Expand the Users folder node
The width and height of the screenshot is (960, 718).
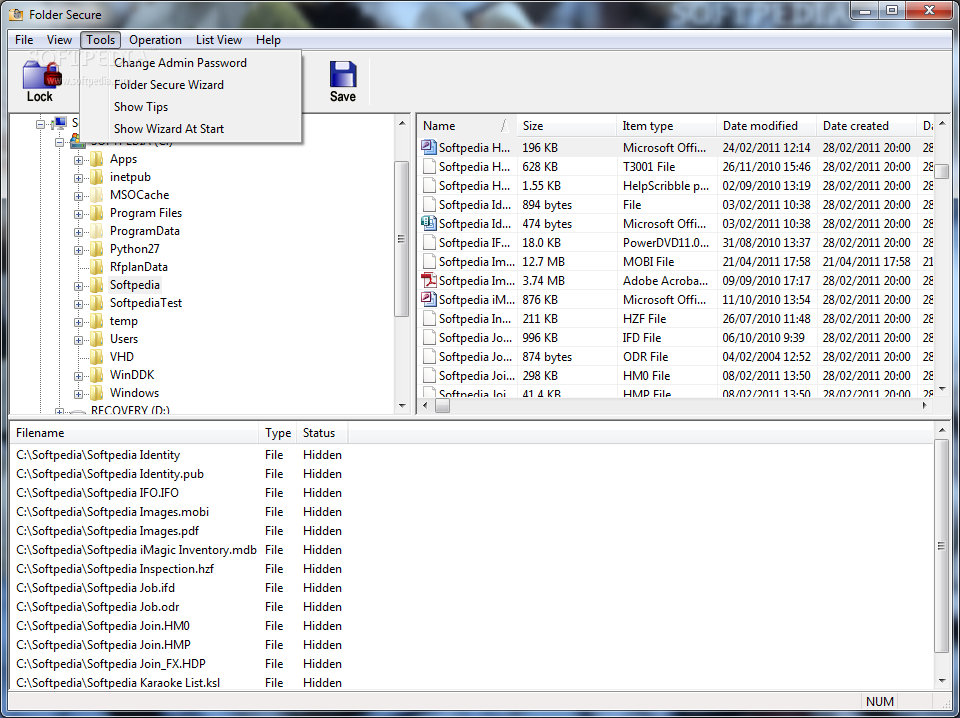click(x=78, y=340)
